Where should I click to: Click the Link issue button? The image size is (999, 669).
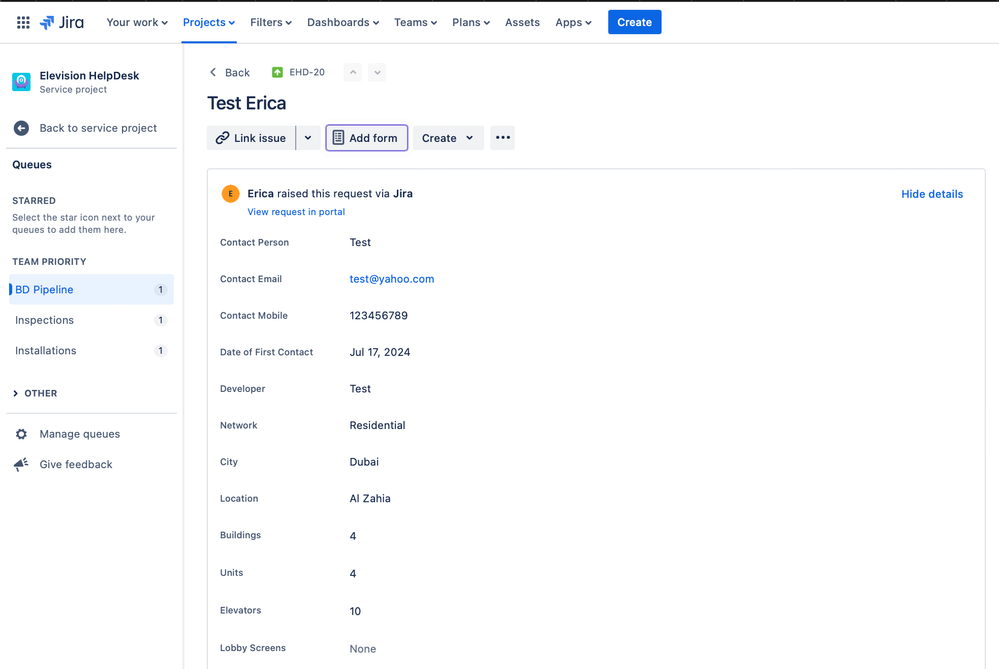pyautogui.click(x=251, y=138)
